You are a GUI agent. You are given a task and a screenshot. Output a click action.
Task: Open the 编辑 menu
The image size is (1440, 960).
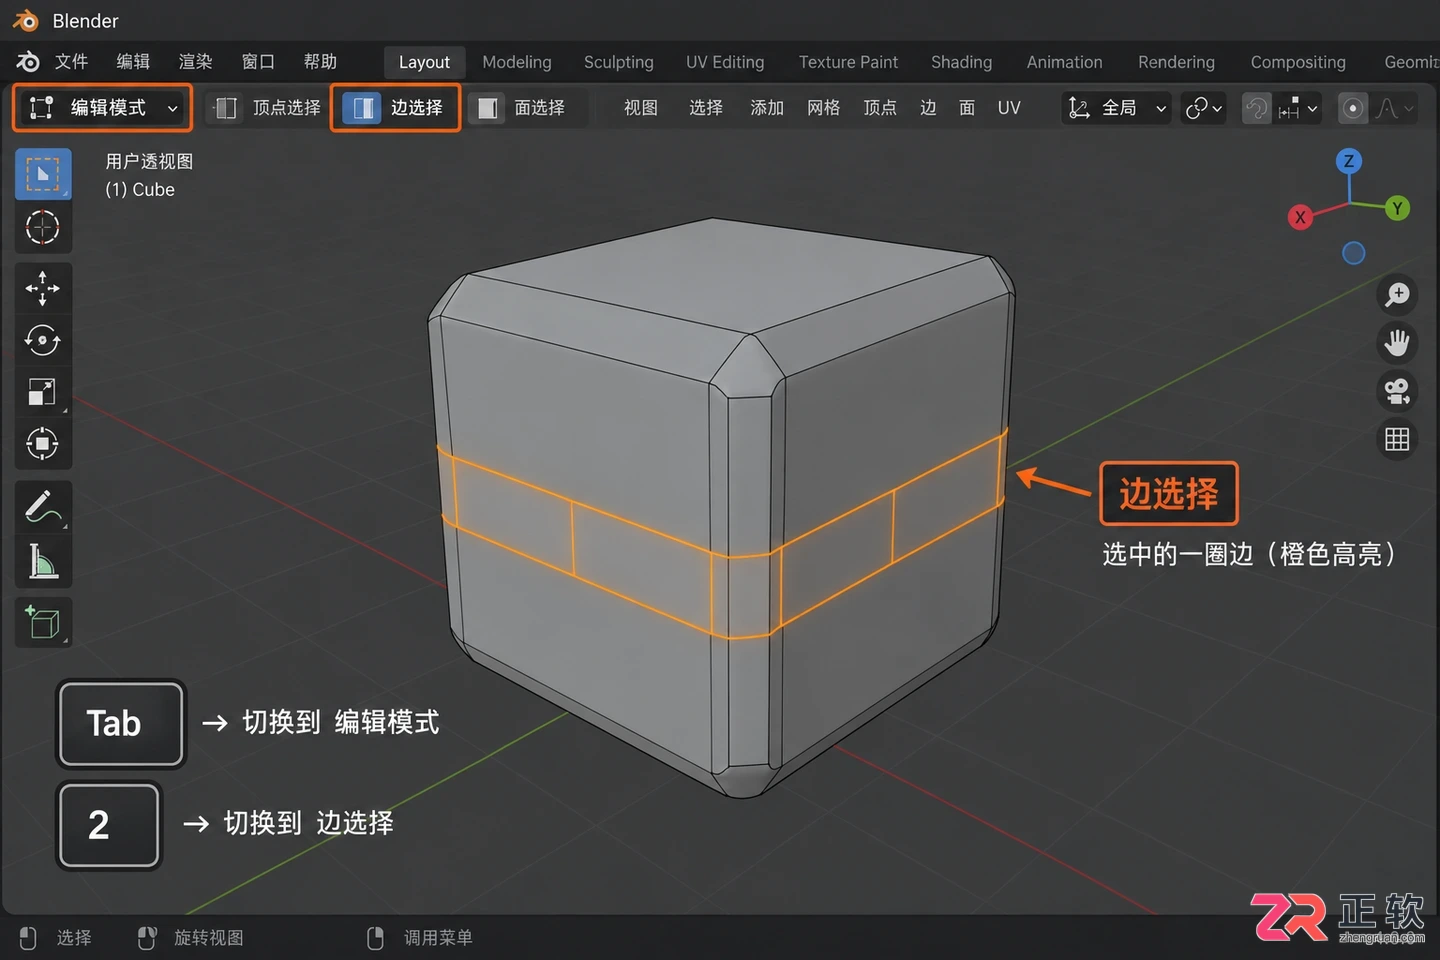pos(133,62)
